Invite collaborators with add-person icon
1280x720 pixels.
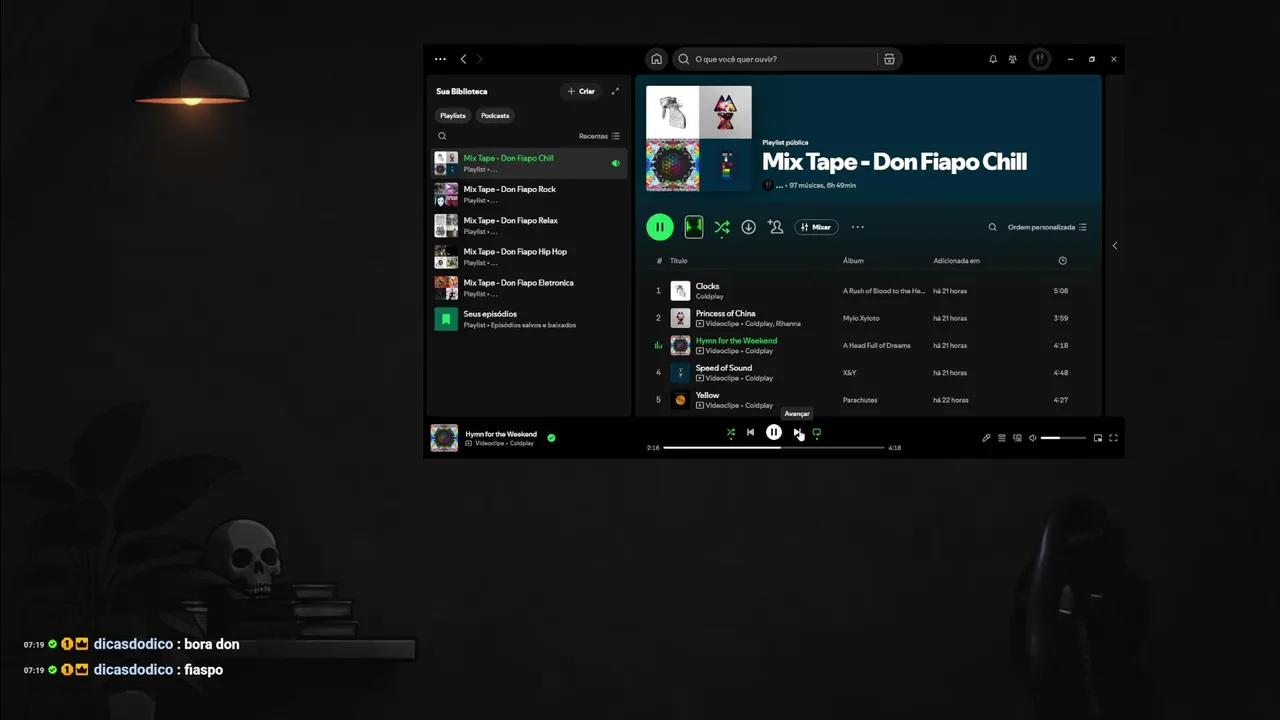click(775, 227)
